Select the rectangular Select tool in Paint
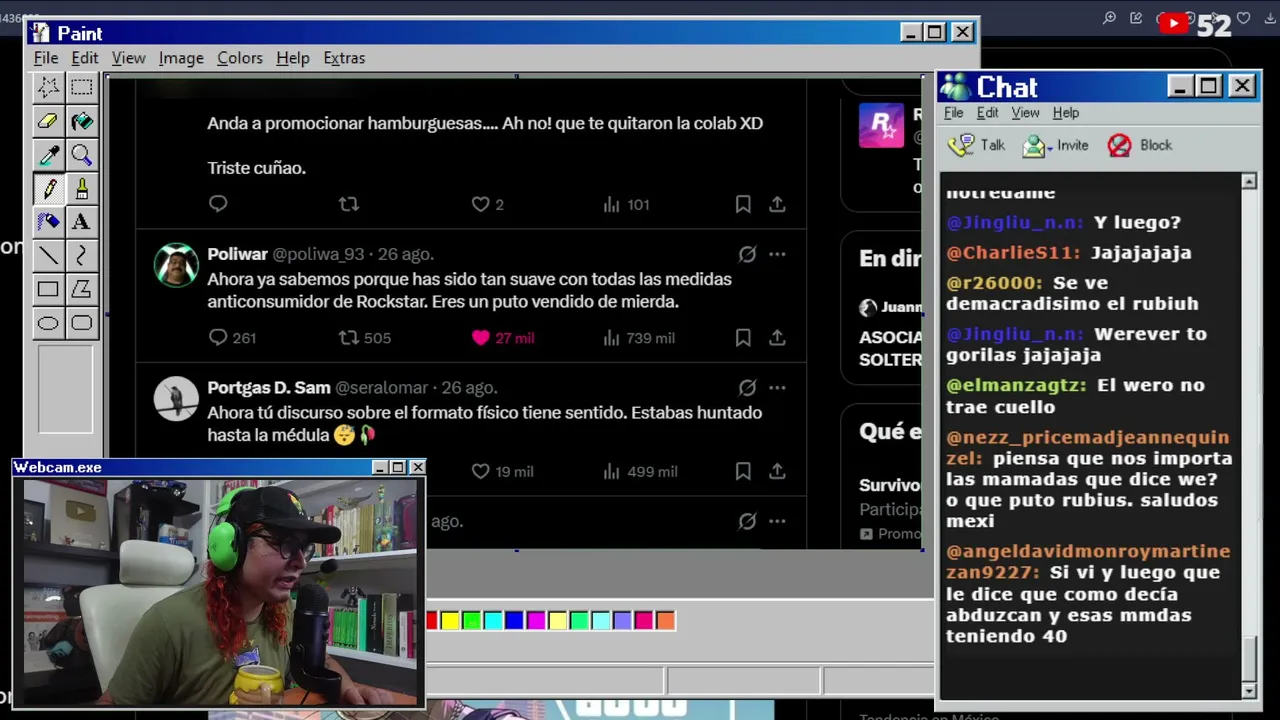The image size is (1280, 720). [82, 88]
